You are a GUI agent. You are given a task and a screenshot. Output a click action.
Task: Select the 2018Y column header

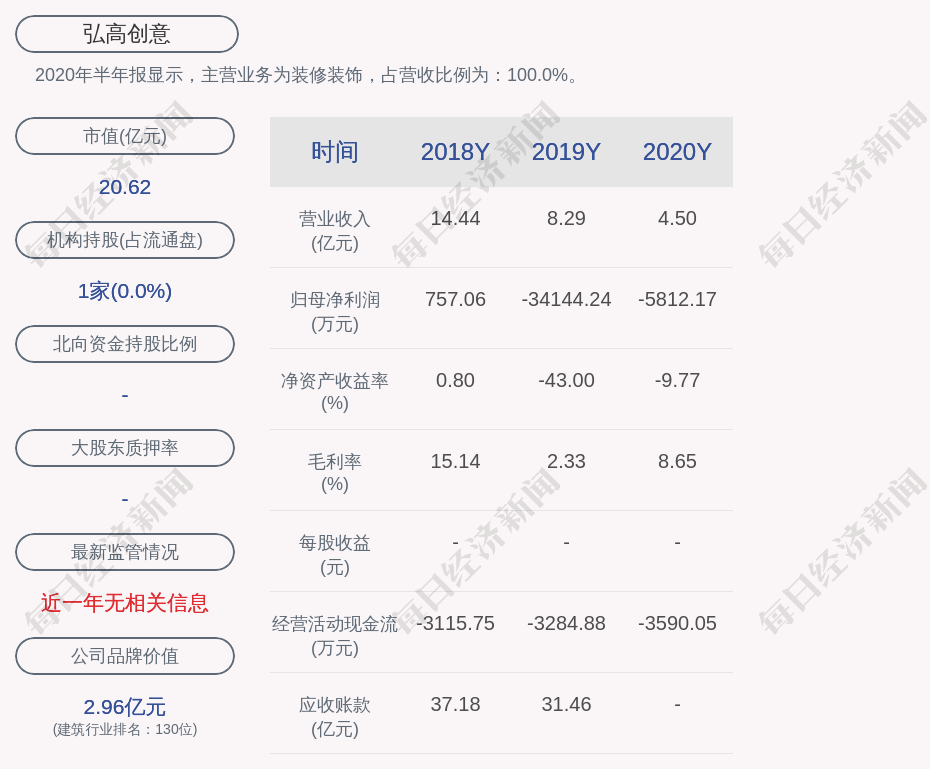click(455, 152)
